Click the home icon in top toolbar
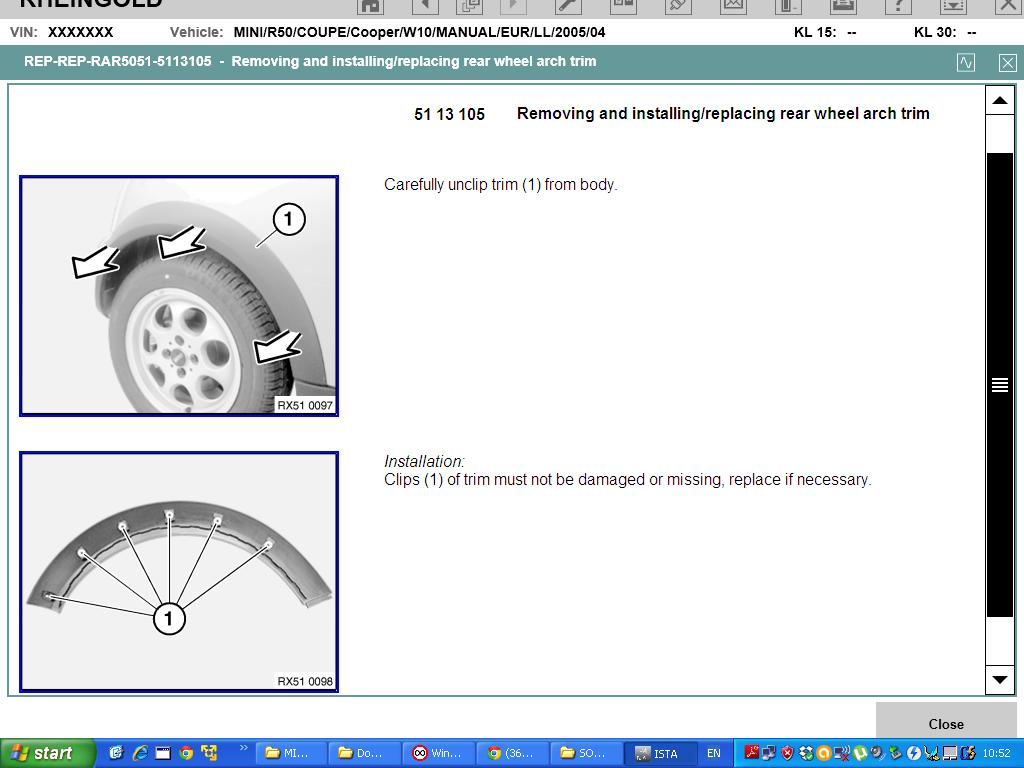The width and height of the screenshot is (1024, 768). 370,5
